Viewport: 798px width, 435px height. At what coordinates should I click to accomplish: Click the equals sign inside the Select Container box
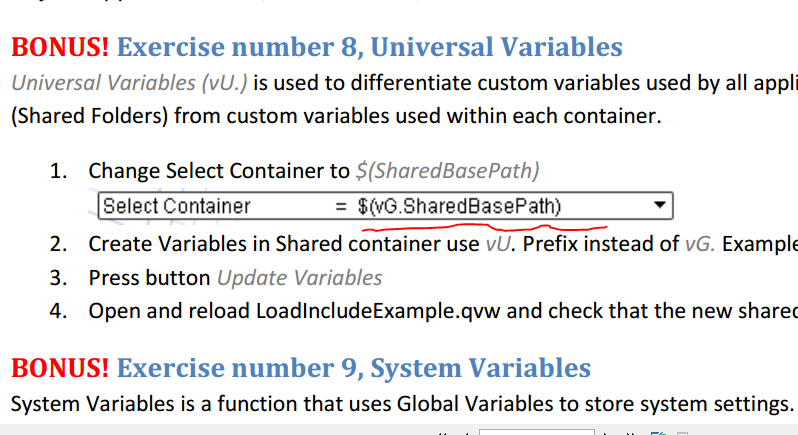[x=341, y=207]
